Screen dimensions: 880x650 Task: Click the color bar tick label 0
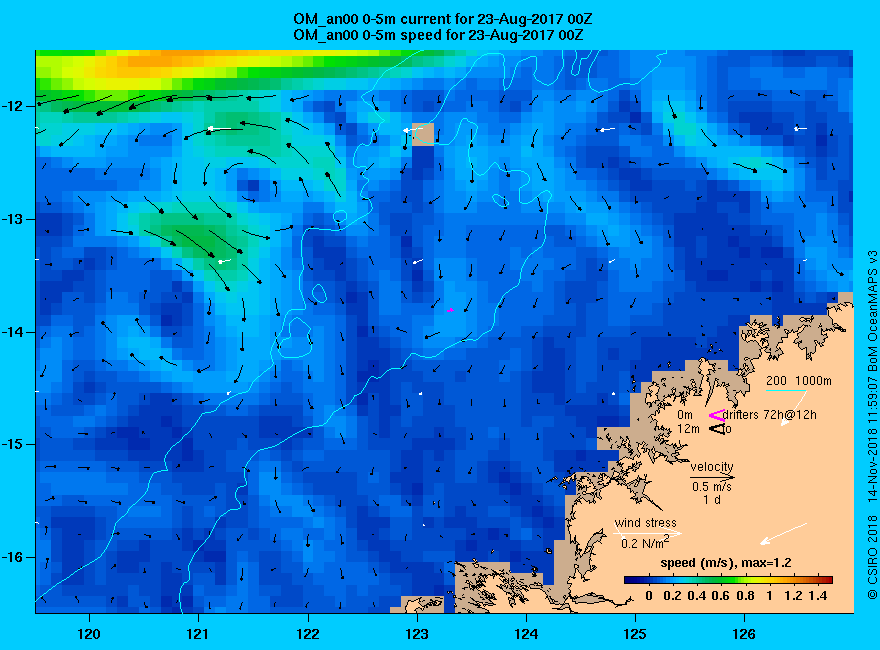(649, 596)
